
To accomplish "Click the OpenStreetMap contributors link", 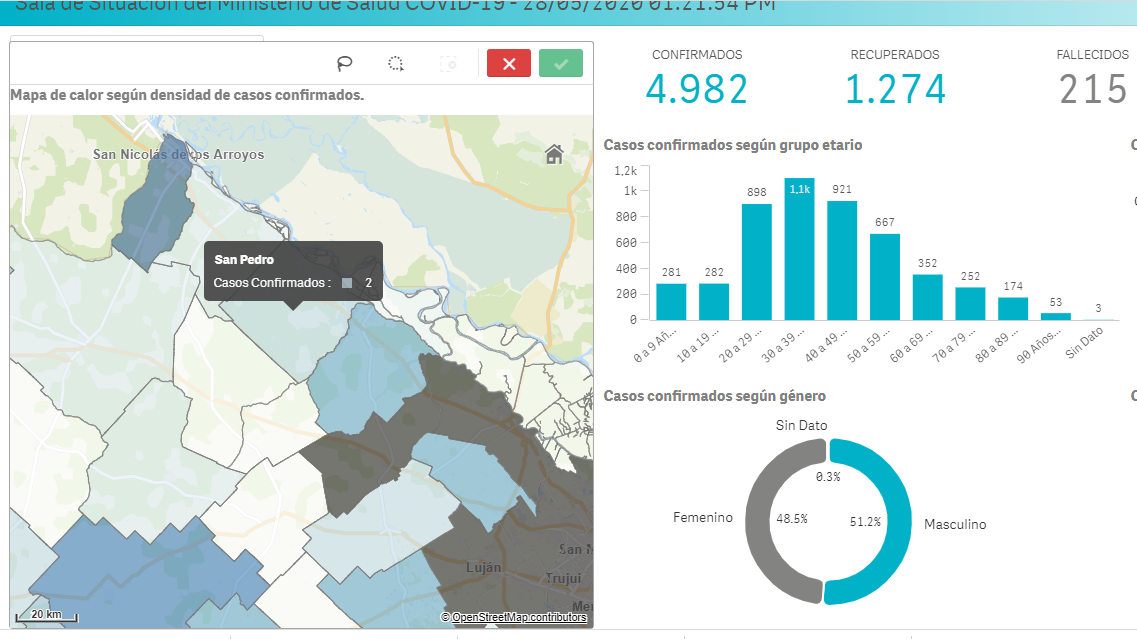I will (x=518, y=618).
